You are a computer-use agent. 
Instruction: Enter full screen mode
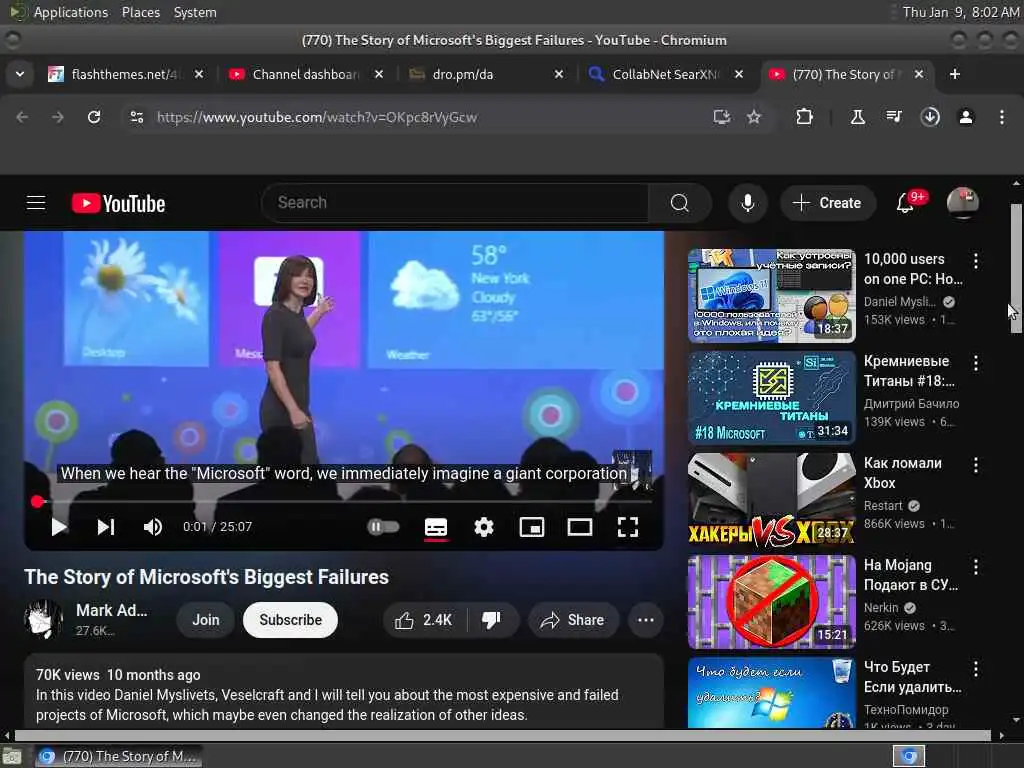coord(628,527)
